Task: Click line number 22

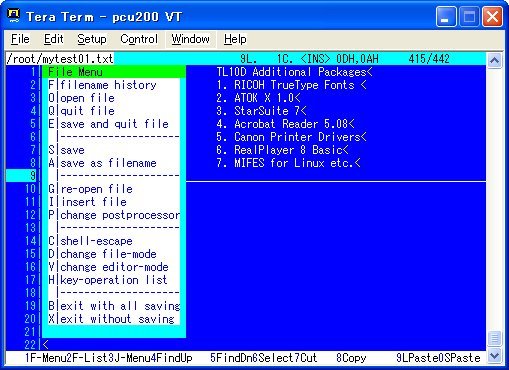Action: 30,345
